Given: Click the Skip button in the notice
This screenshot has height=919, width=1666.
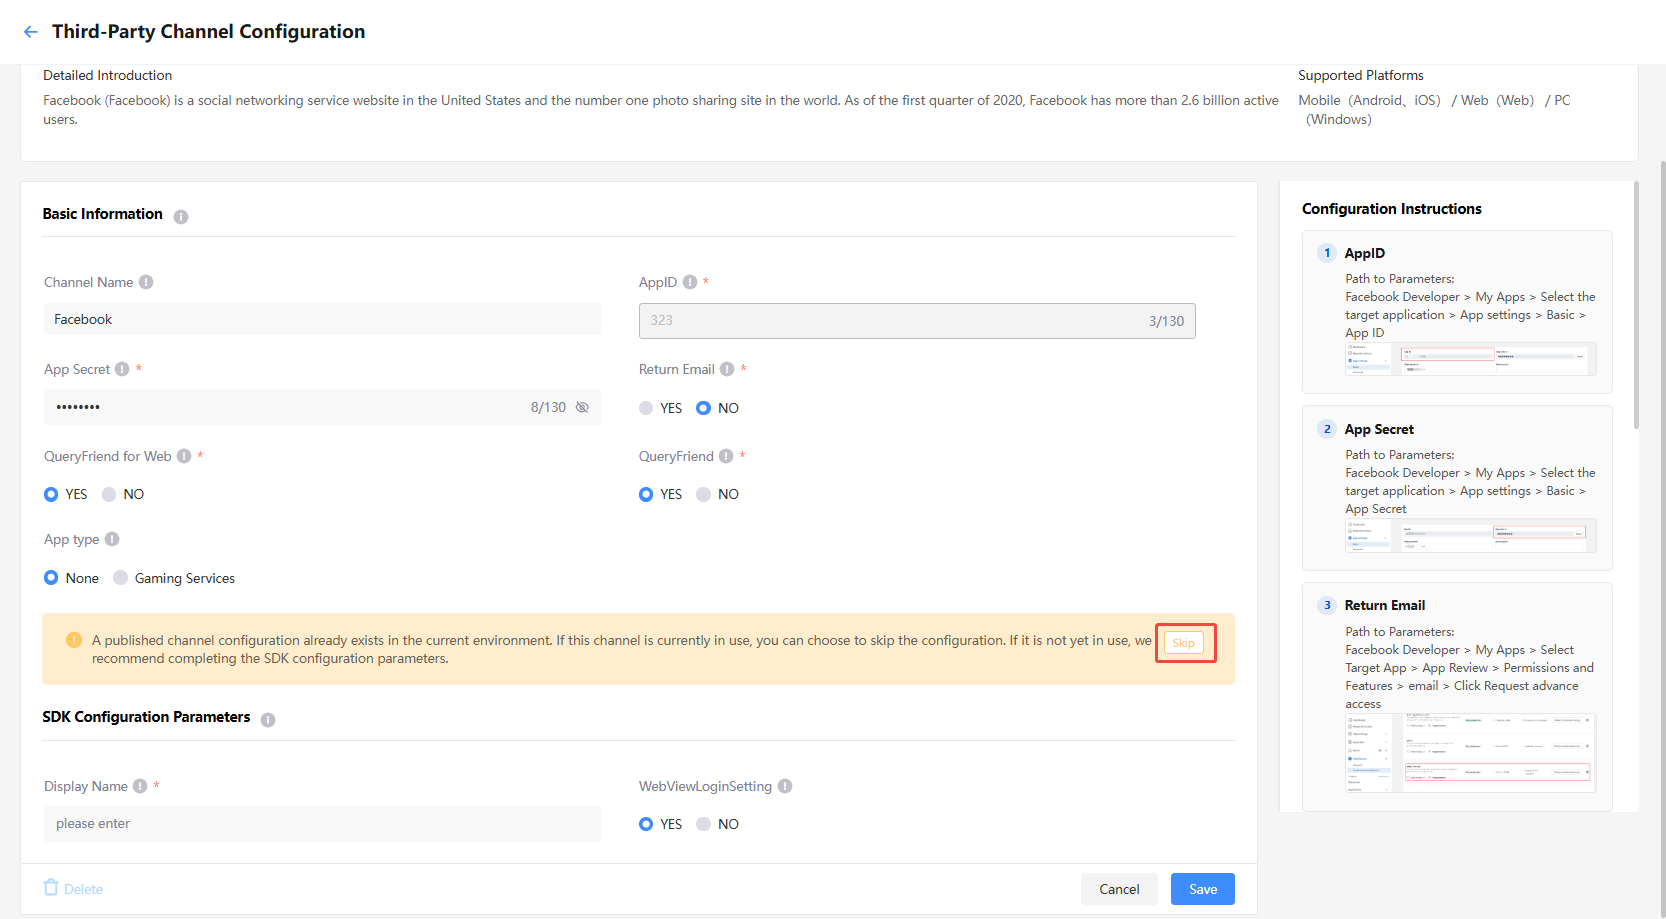Looking at the screenshot, I should [1184, 643].
